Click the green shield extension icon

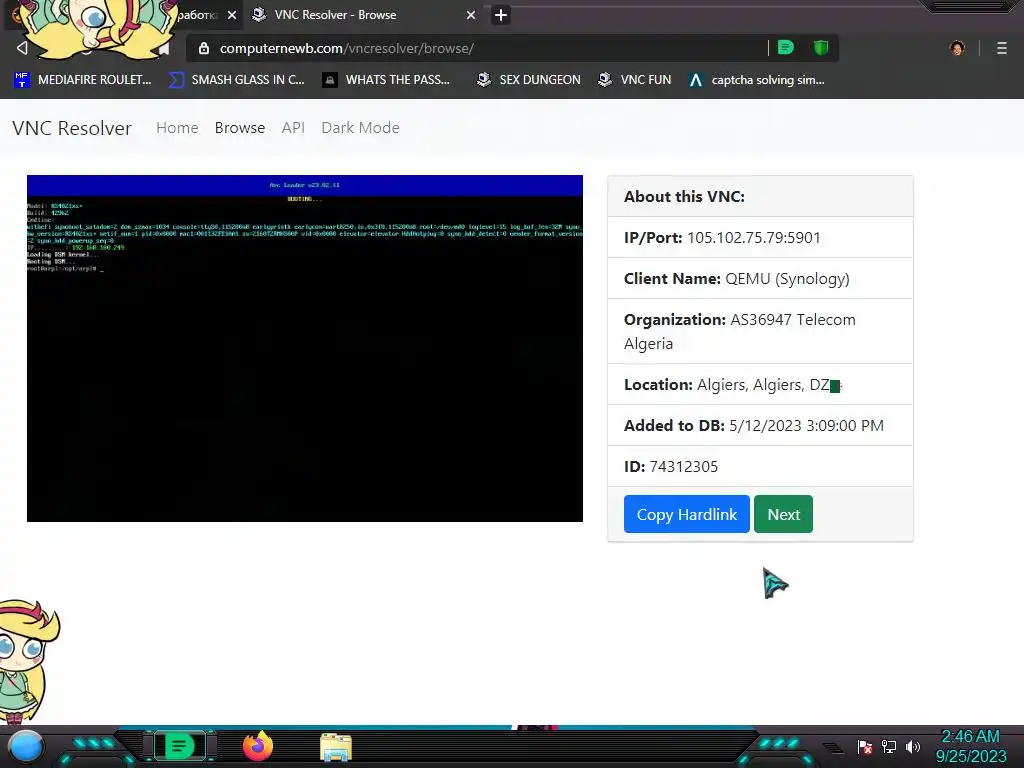pyautogui.click(x=821, y=48)
